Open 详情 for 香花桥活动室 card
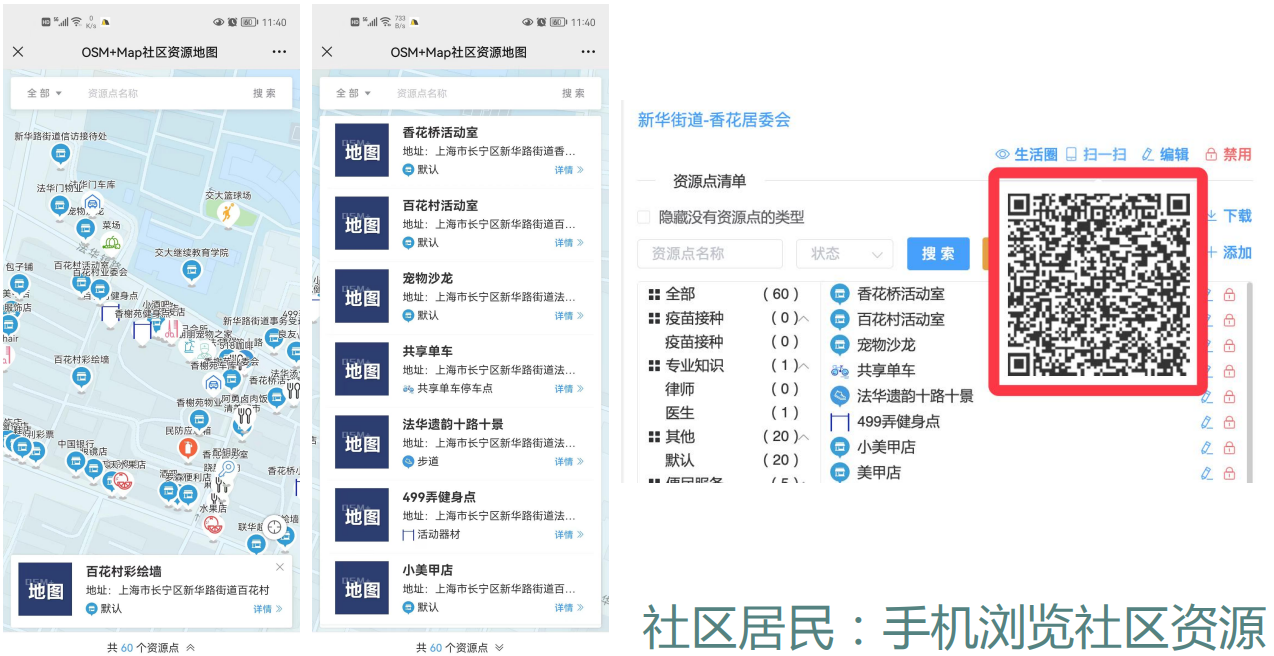The width and height of the screenshot is (1274, 656). [x=569, y=170]
